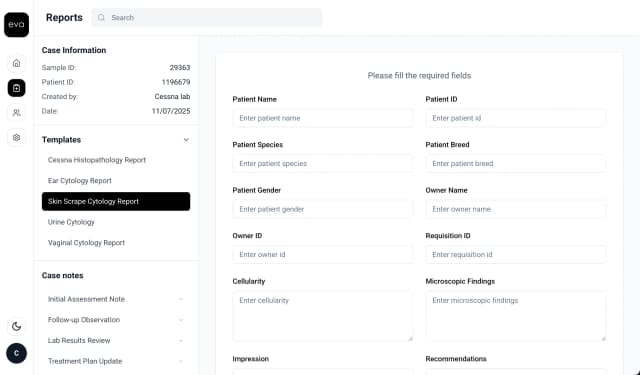Image resolution: width=640 pixels, height=375 pixels.
Task: Open the Settings gear icon in sidebar
Action: pyautogui.click(x=16, y=138)
